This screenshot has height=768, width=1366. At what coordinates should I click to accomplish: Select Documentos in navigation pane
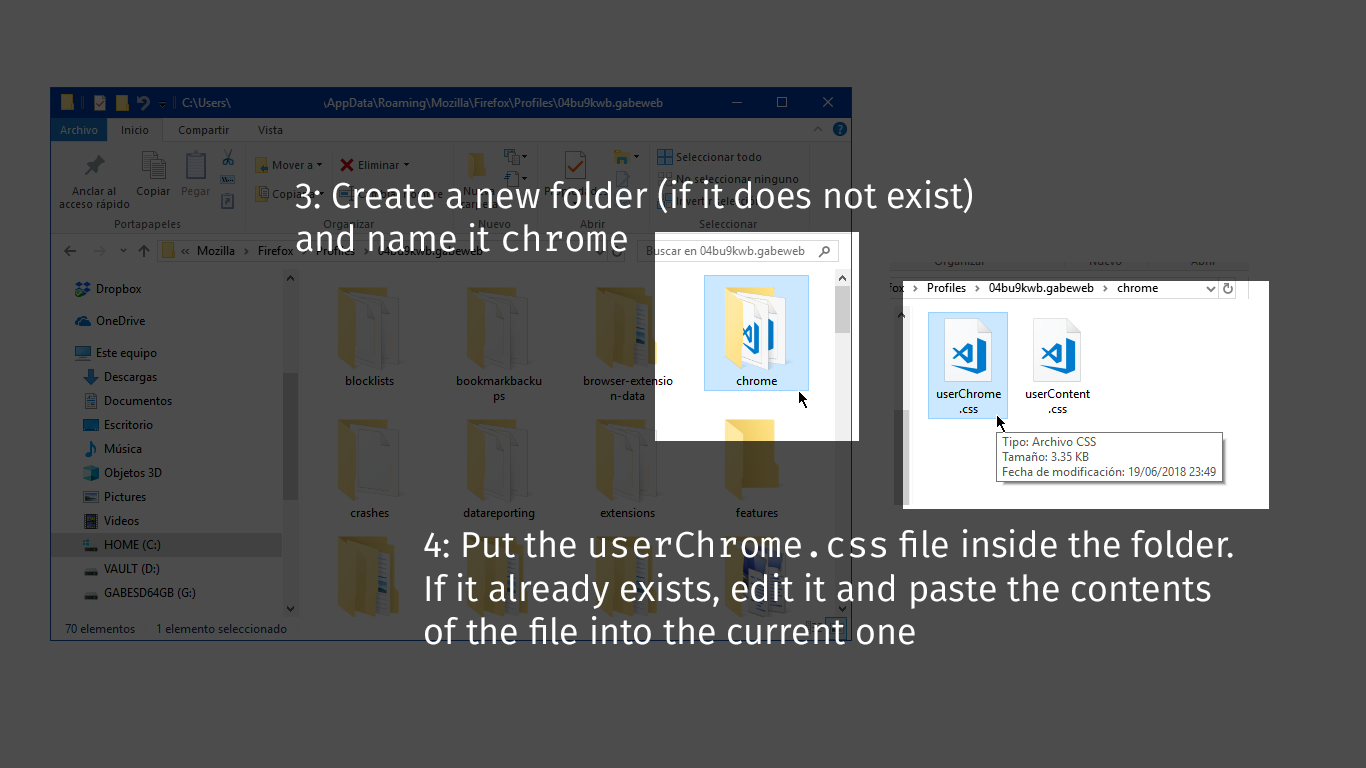[x=138, y=401]
